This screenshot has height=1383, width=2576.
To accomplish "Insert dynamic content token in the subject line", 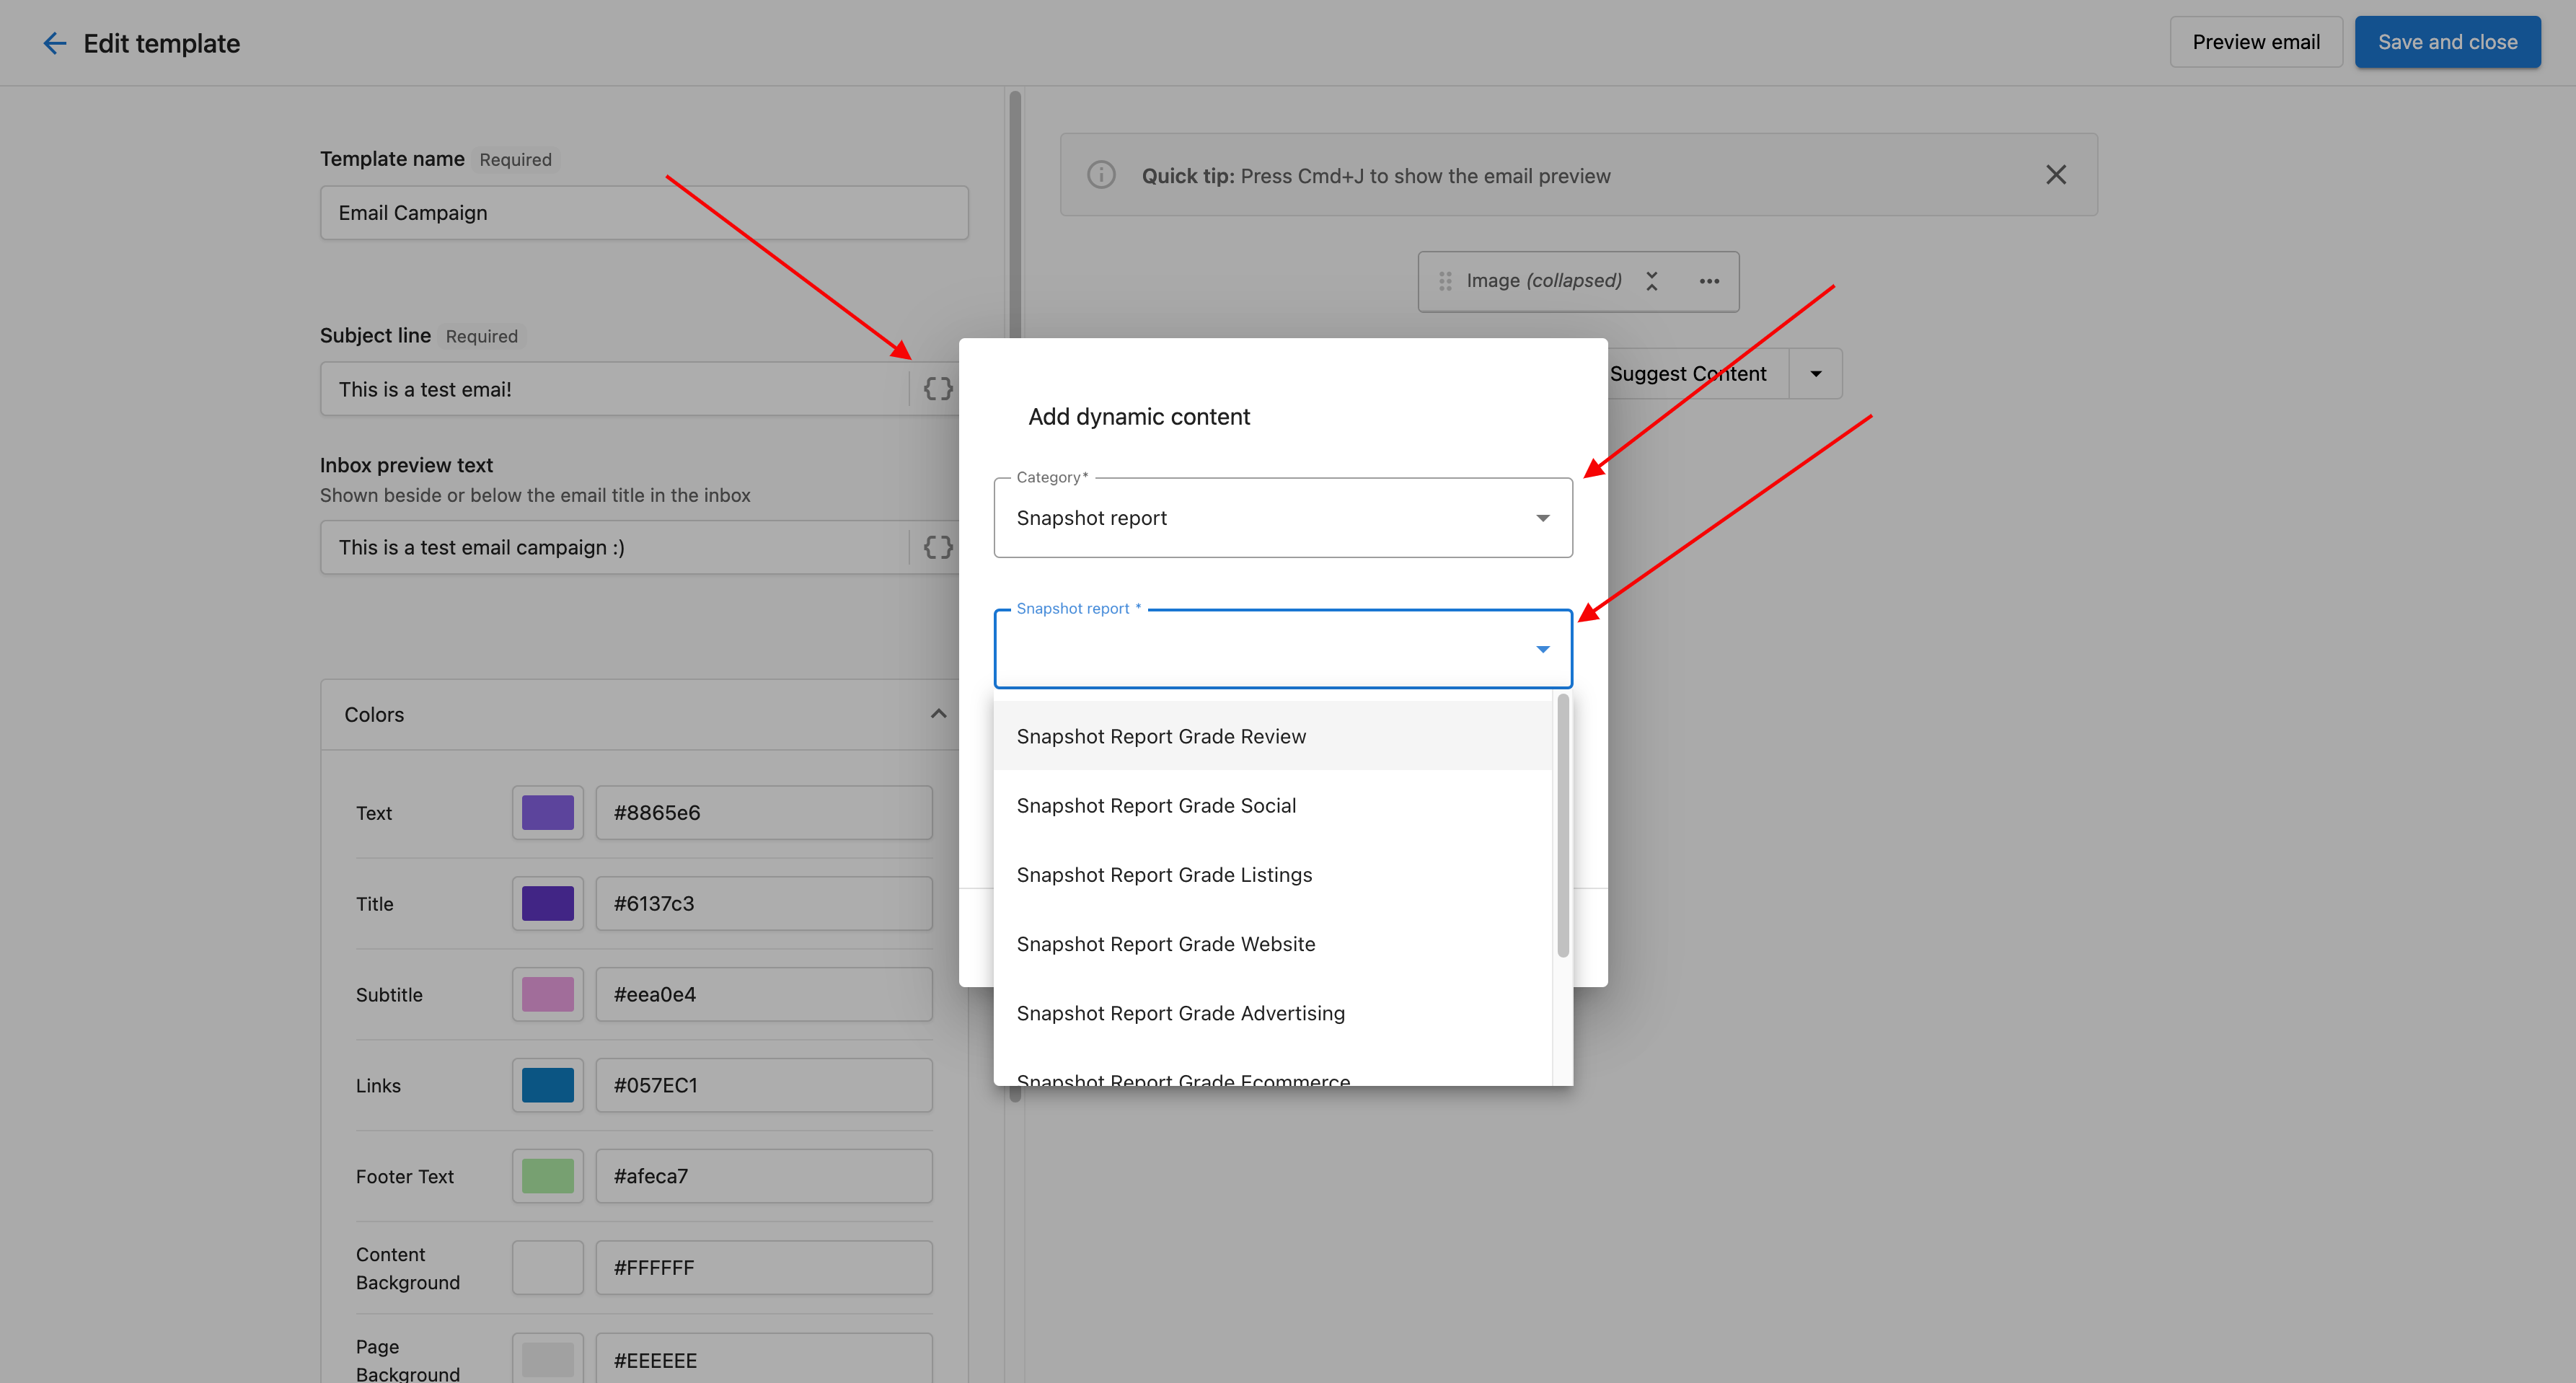I will 937,389.
